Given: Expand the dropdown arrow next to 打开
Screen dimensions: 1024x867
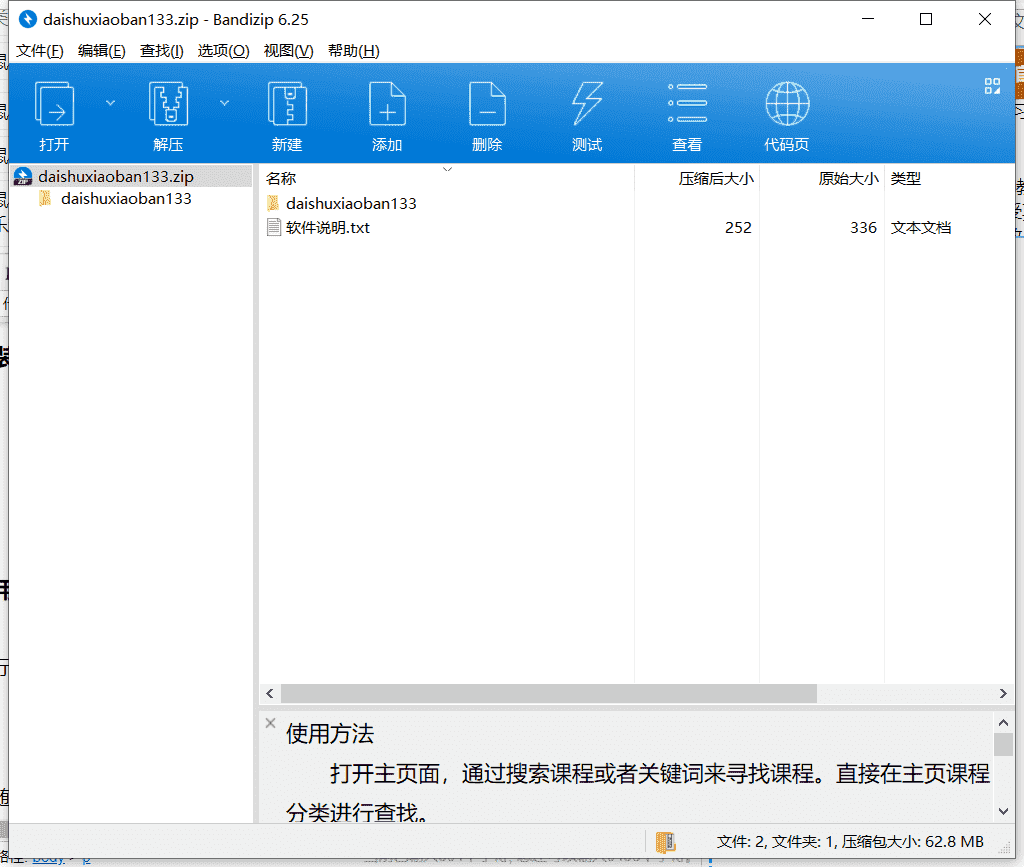Looking at the screenshot, I should 110,102.
